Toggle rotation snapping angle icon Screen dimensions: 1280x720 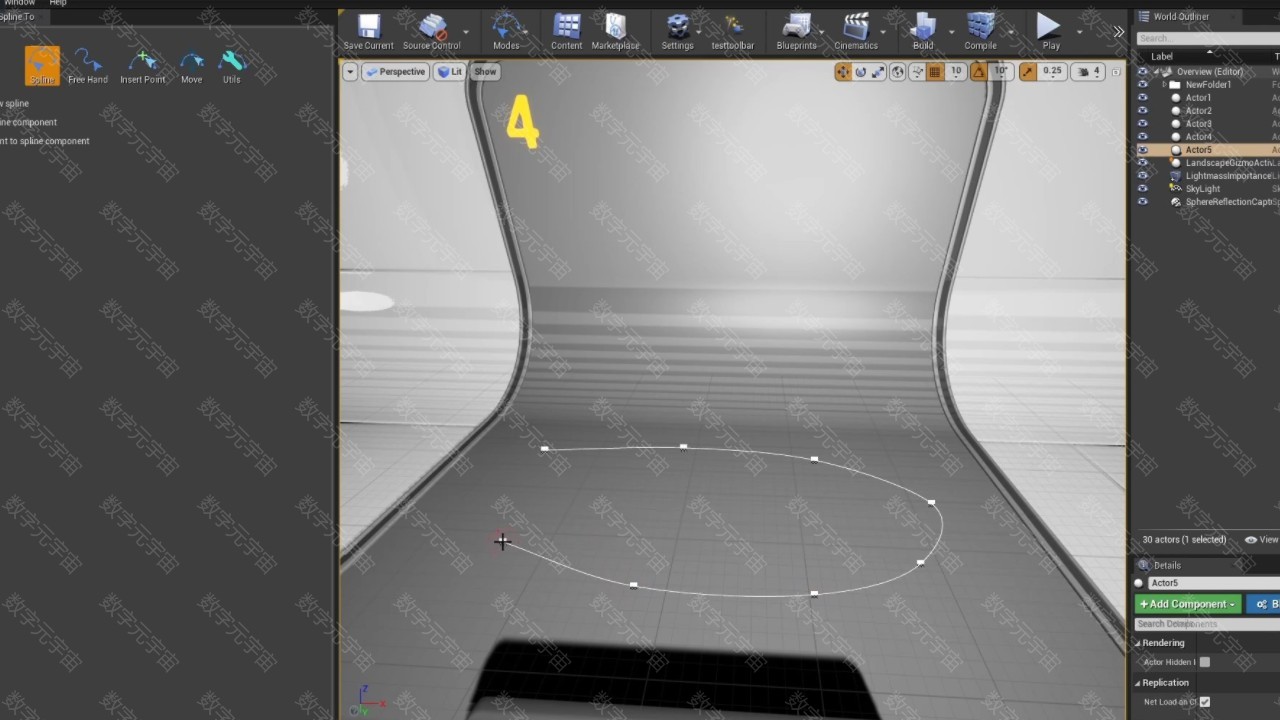point(979,72)
